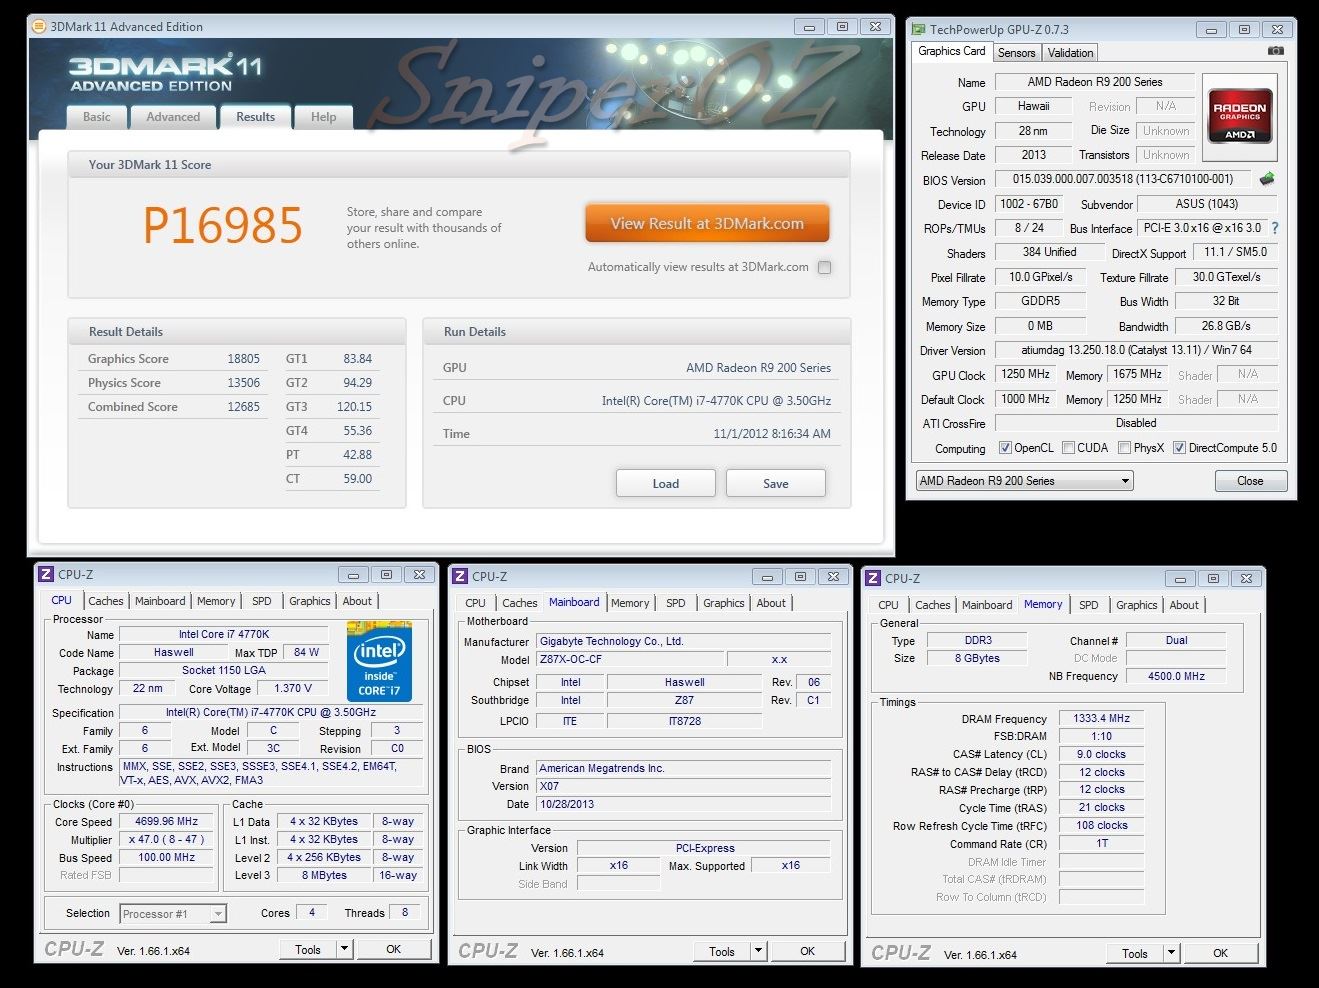
Task: Minimize the 3DMark 11 window
Action: (x=808, y=27)
